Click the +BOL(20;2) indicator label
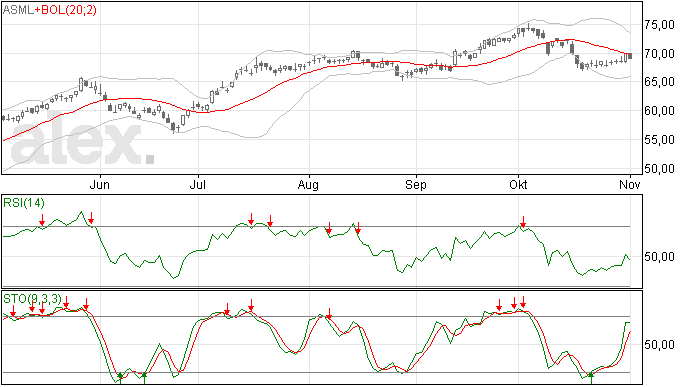 click(x=65, y=10)
